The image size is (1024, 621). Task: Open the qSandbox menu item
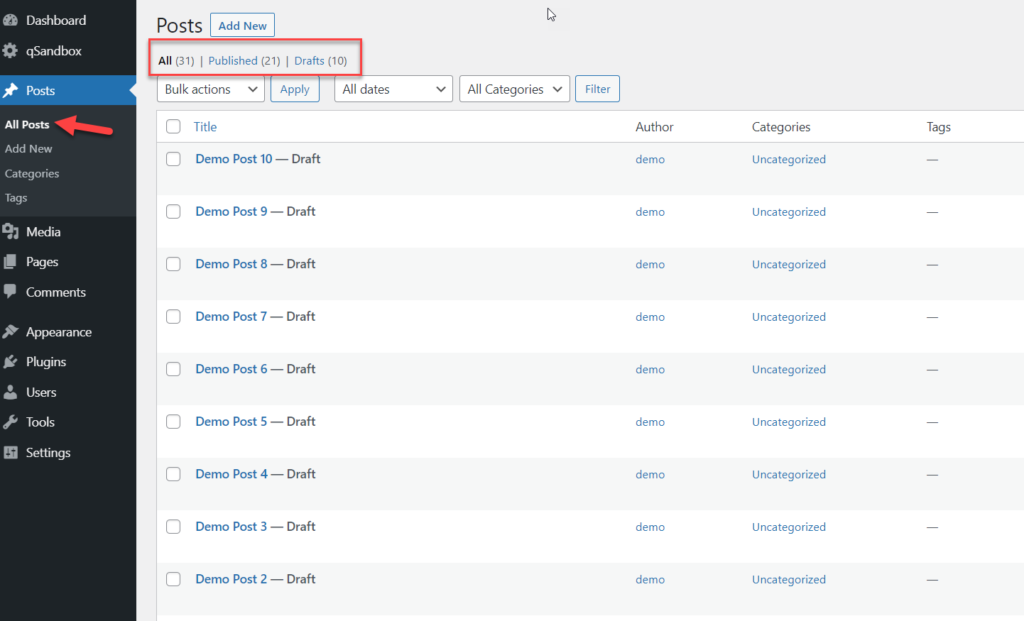click(54, 50)
